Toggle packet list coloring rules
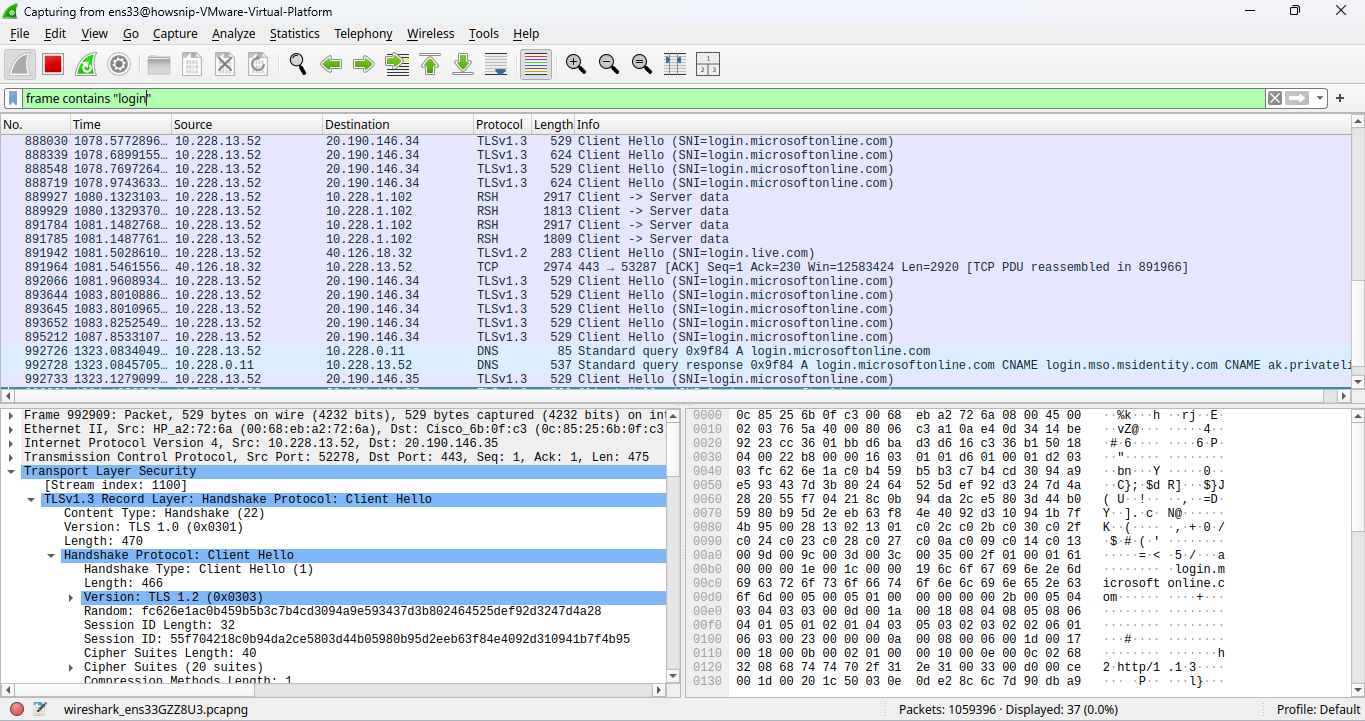1365x721 pixels. click(536, 64)
